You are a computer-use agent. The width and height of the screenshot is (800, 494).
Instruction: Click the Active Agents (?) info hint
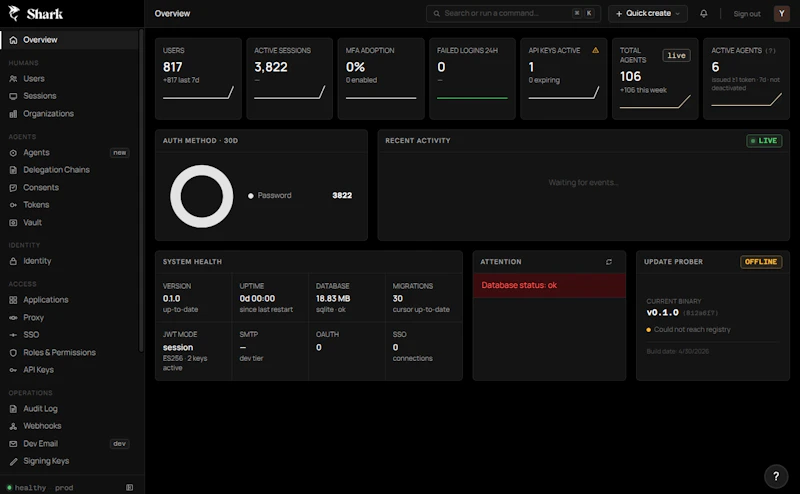770,51
